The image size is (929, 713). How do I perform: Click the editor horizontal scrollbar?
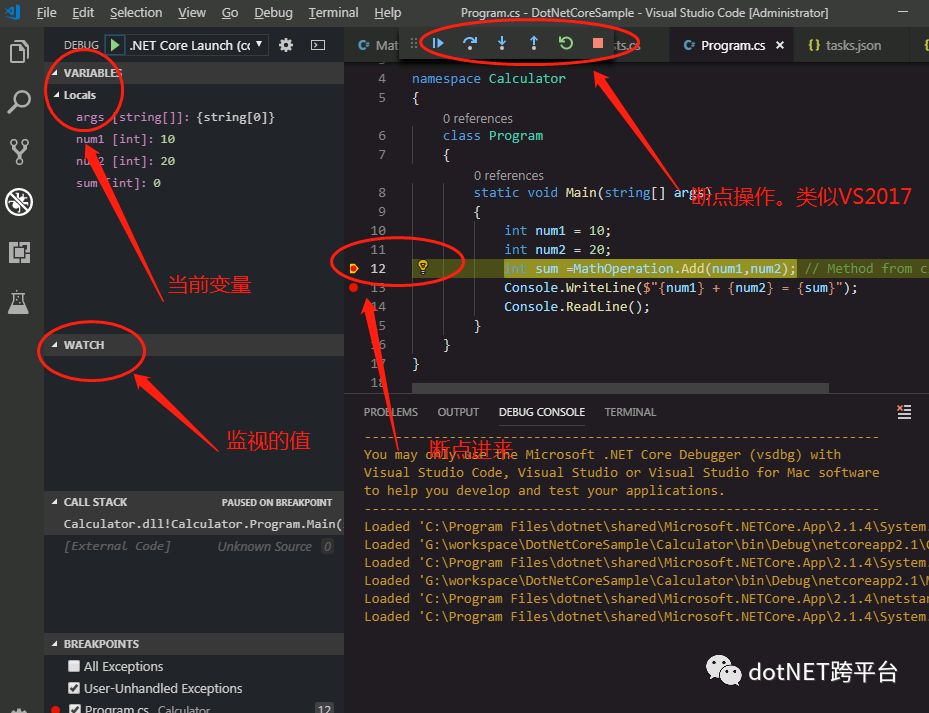tap(620, 388)
